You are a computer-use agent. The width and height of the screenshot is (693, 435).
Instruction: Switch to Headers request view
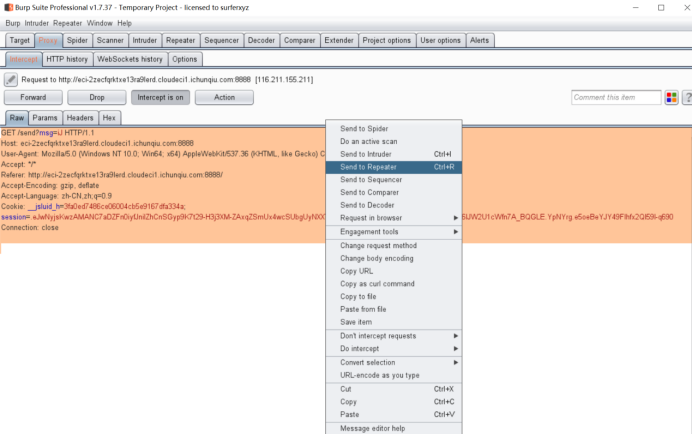click(80, 118)
